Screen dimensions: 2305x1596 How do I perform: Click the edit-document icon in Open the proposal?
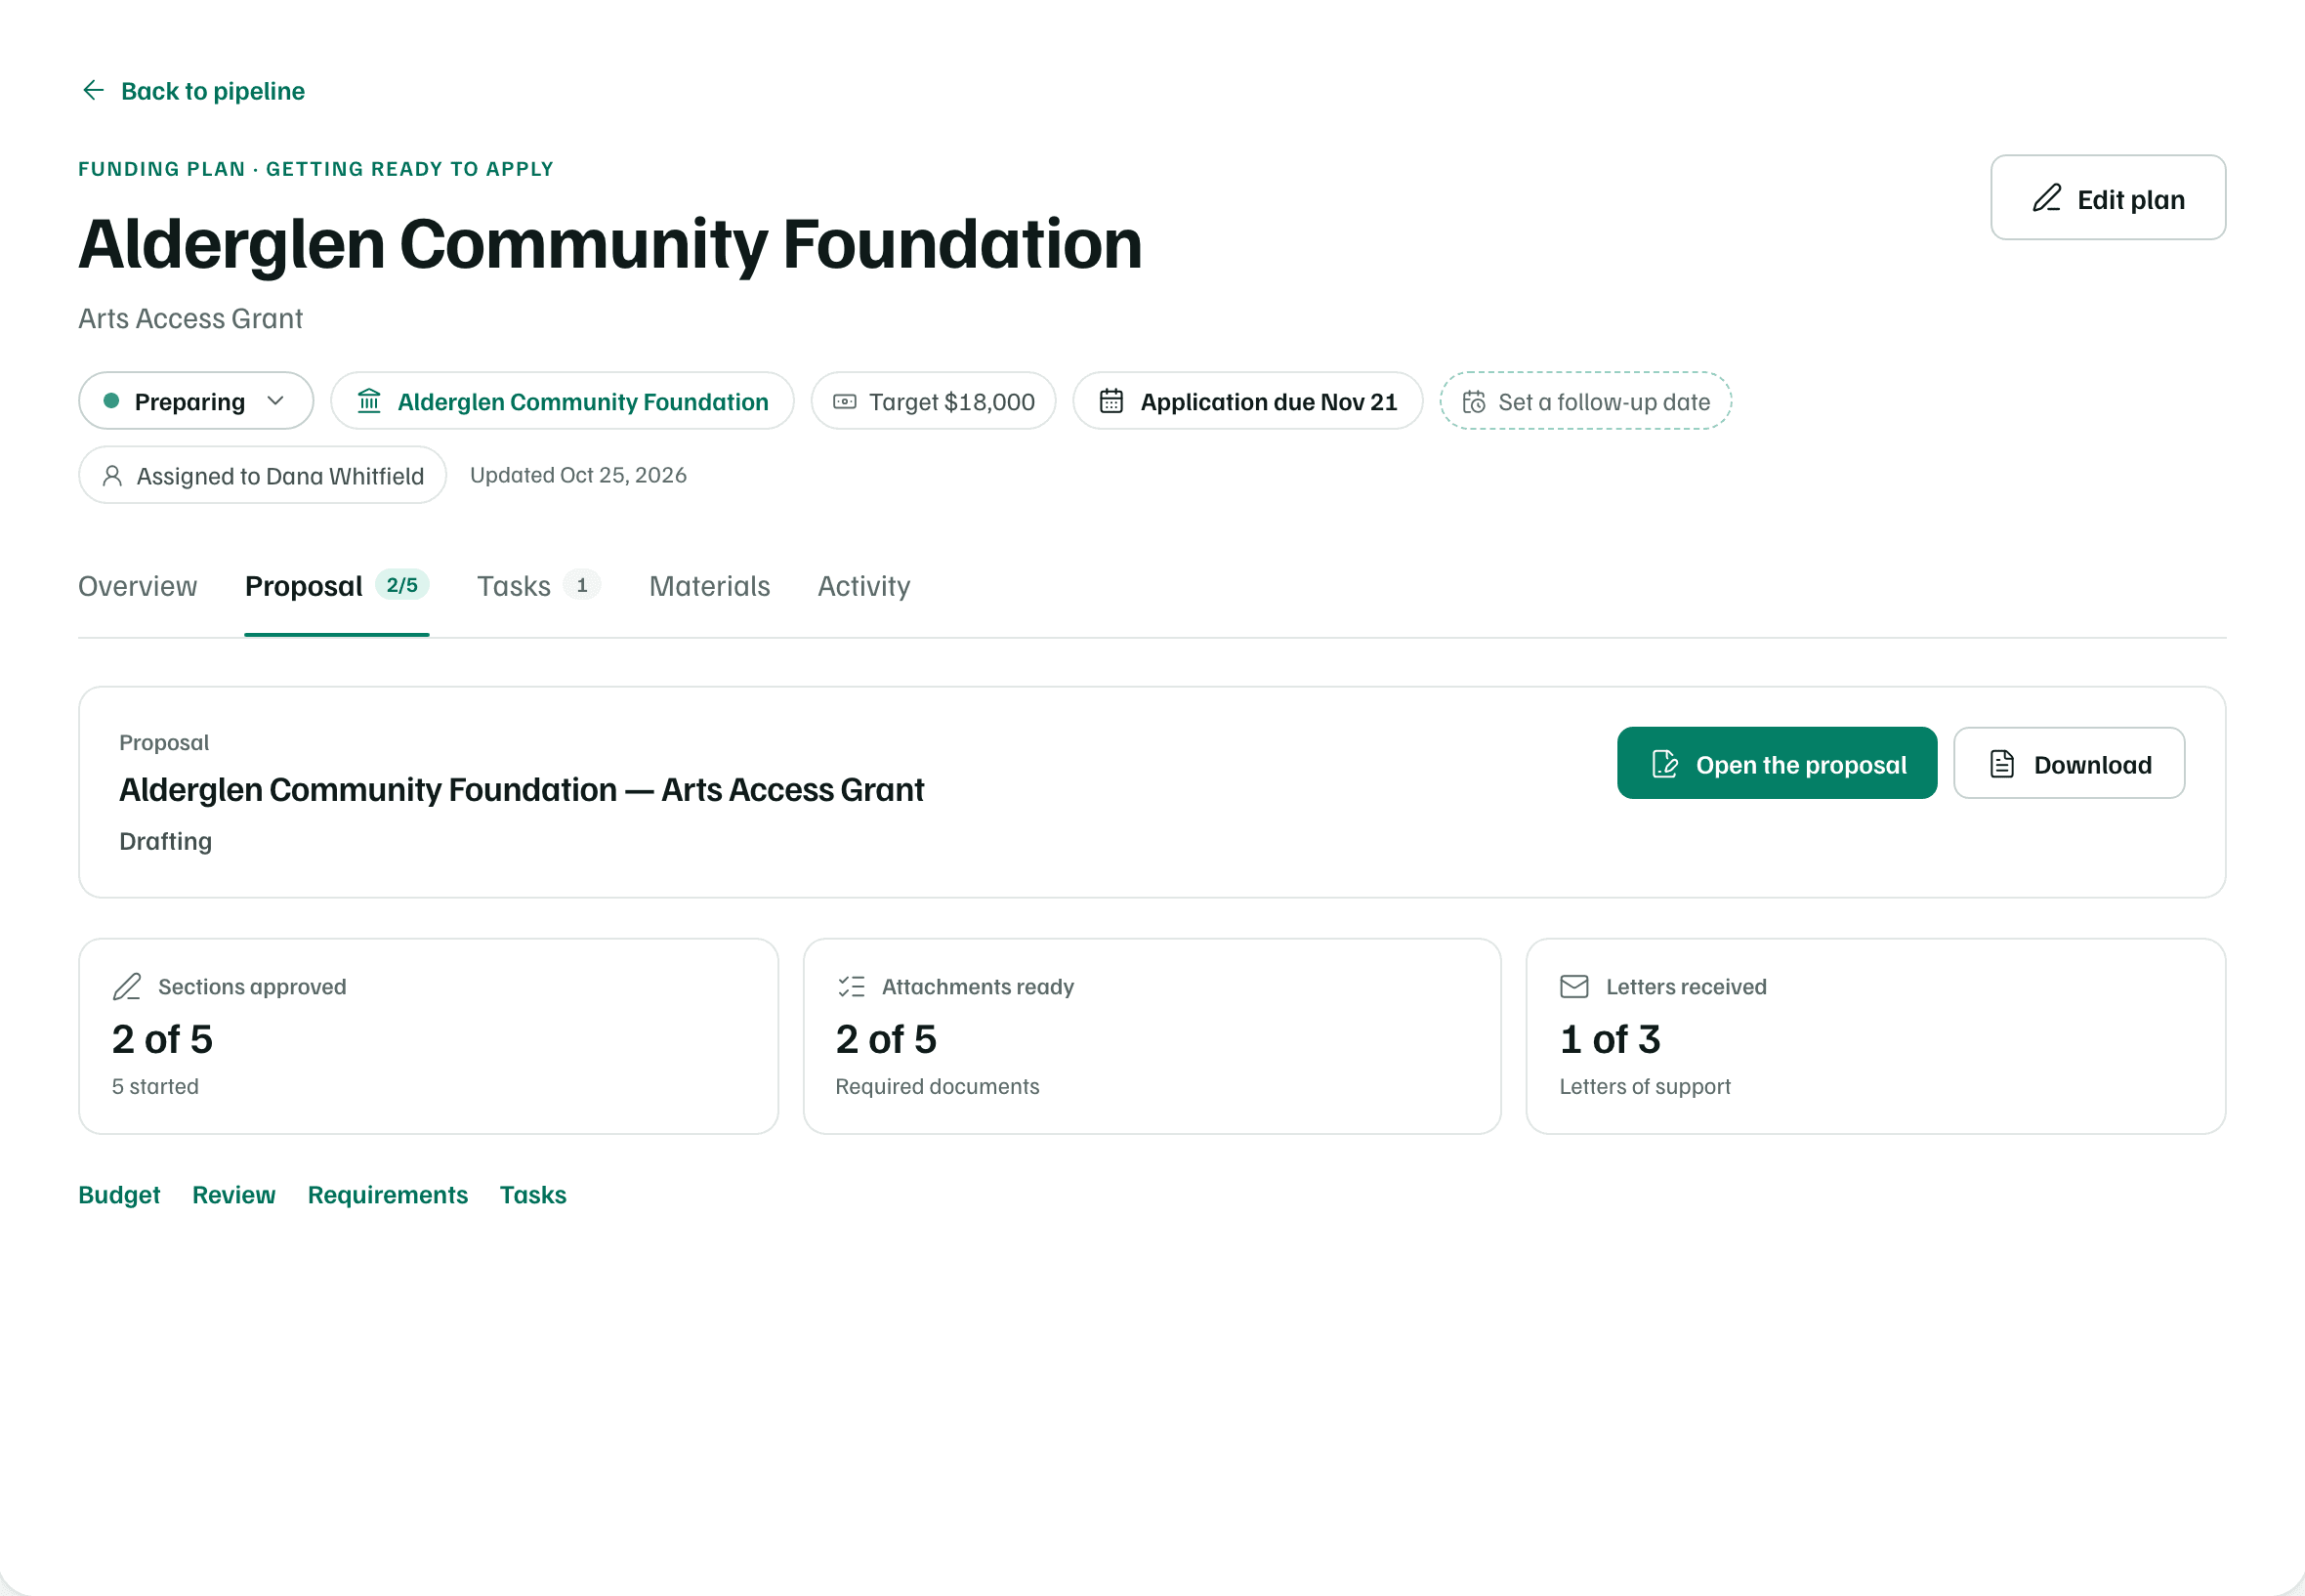point(1665,764)
